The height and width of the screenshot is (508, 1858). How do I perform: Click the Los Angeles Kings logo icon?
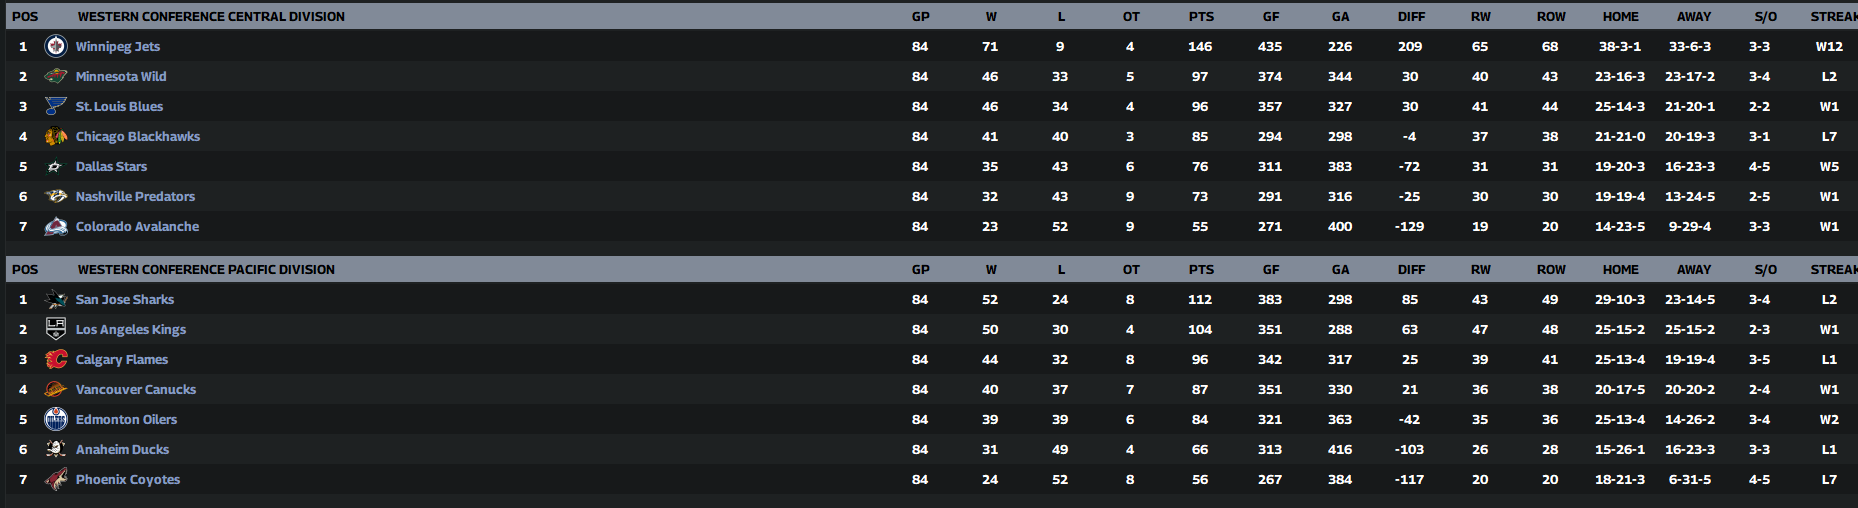(56, 329)
